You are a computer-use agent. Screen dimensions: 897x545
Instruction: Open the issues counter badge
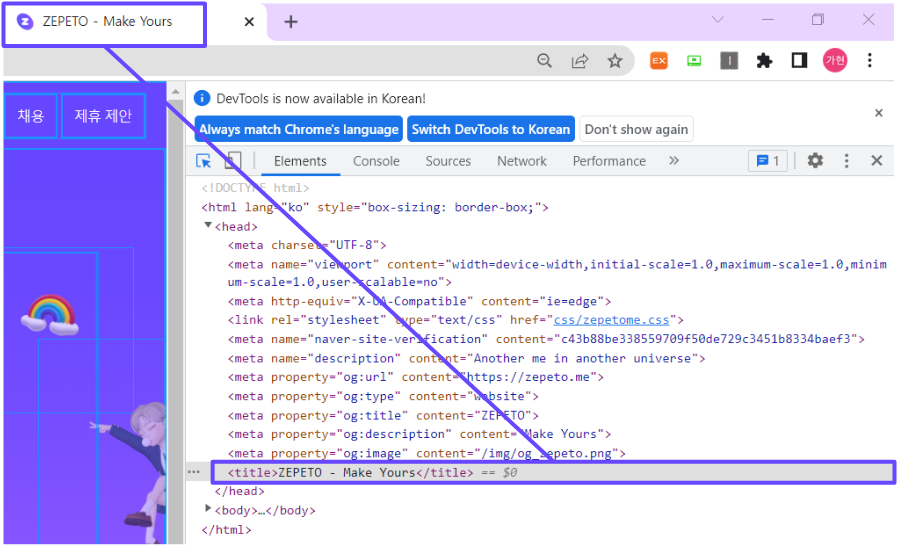[x=768, y=161]
